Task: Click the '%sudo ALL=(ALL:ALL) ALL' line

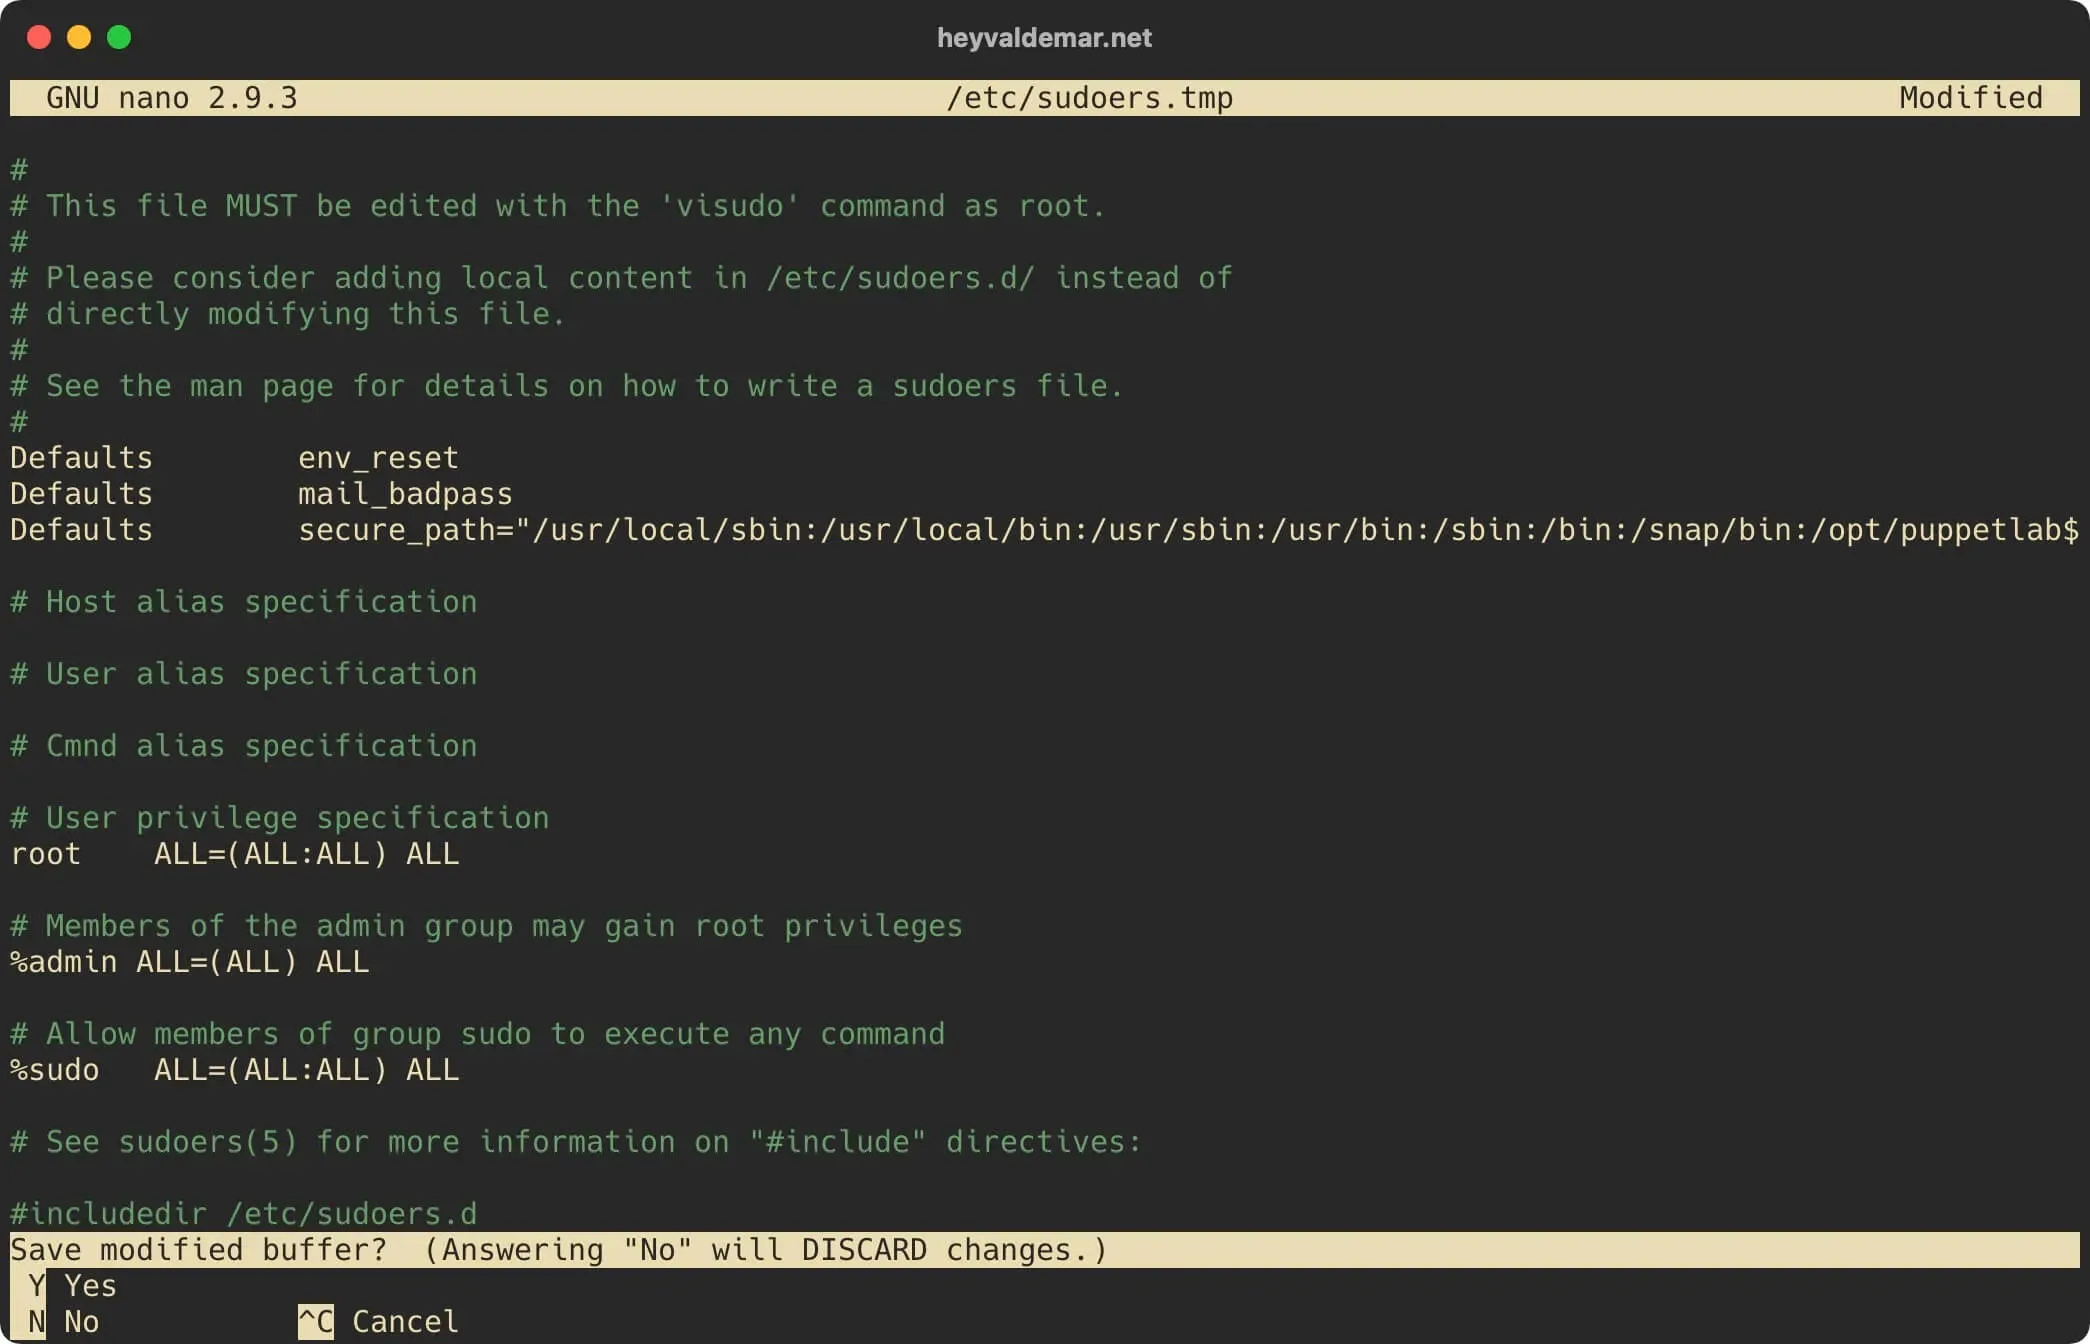Action: (235, 1070)
